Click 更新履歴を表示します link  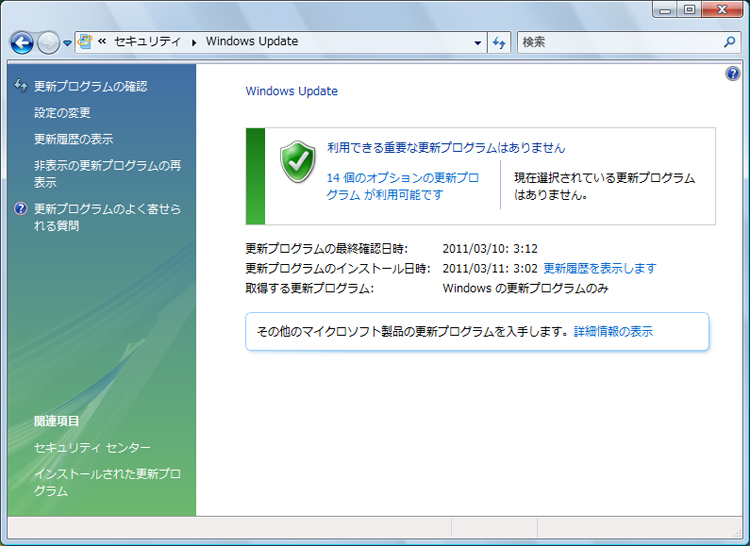pos(600,268)
